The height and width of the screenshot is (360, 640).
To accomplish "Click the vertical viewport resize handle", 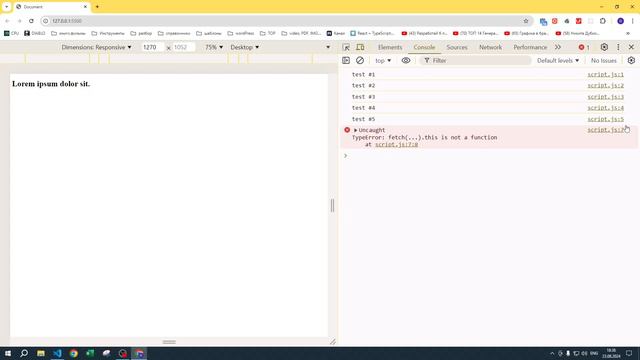I will (x=332, y=205).
